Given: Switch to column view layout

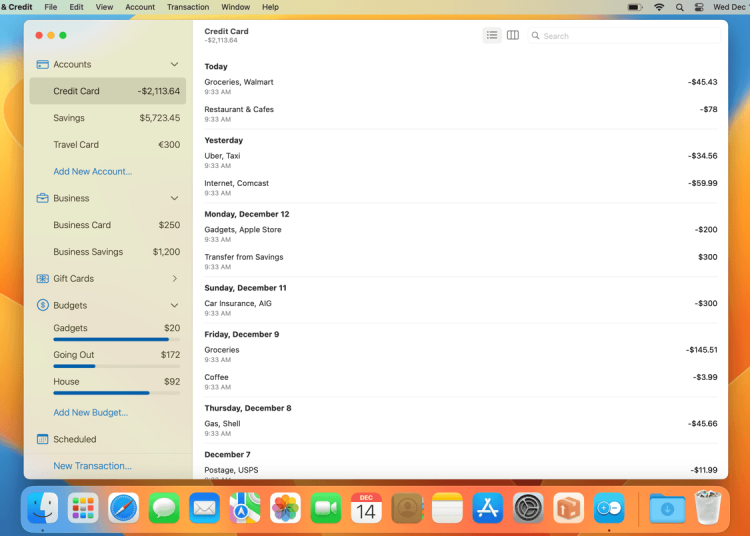Looking at the screenshot, I should point(513,35).
